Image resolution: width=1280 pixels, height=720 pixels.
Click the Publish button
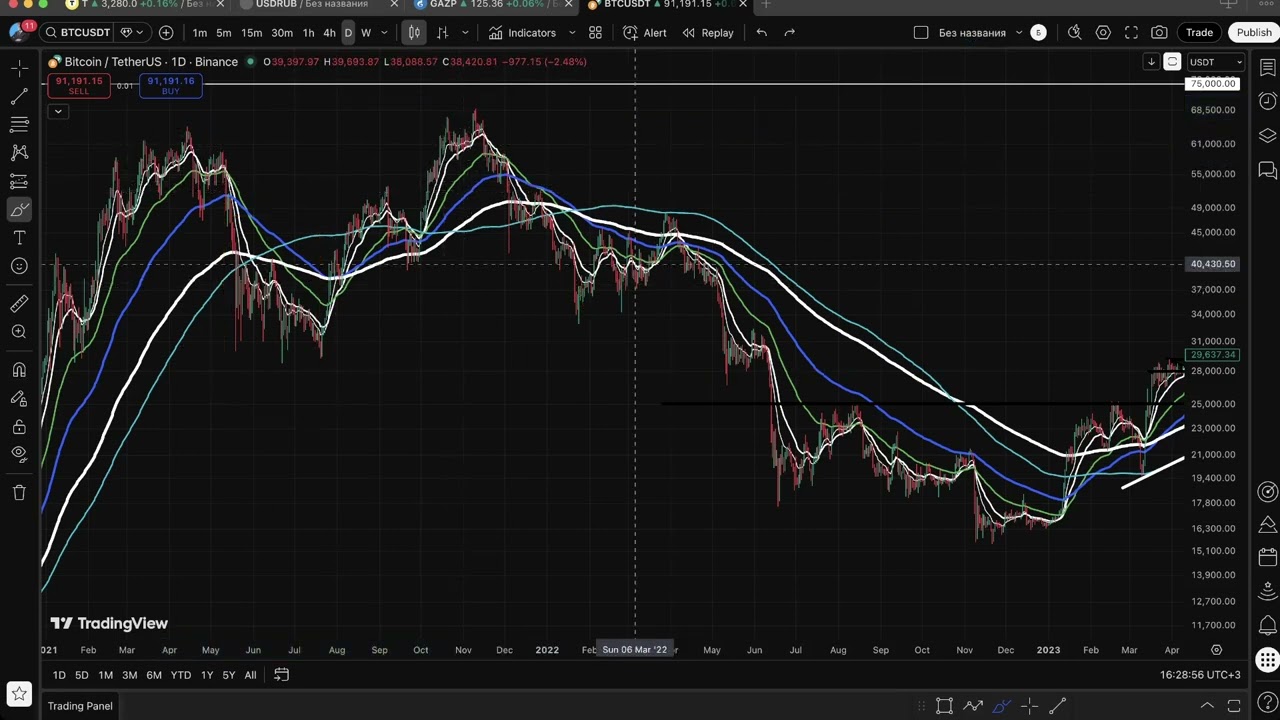(x=1254, y=33)
